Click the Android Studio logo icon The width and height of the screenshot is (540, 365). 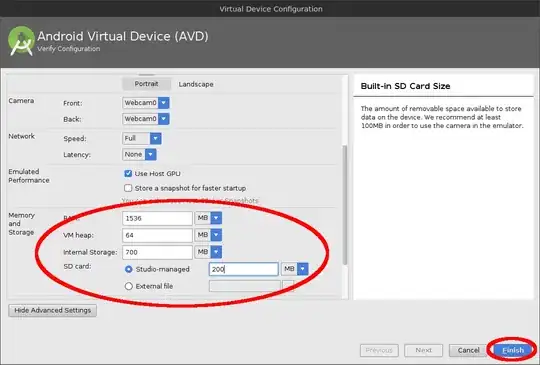point(21,41)
